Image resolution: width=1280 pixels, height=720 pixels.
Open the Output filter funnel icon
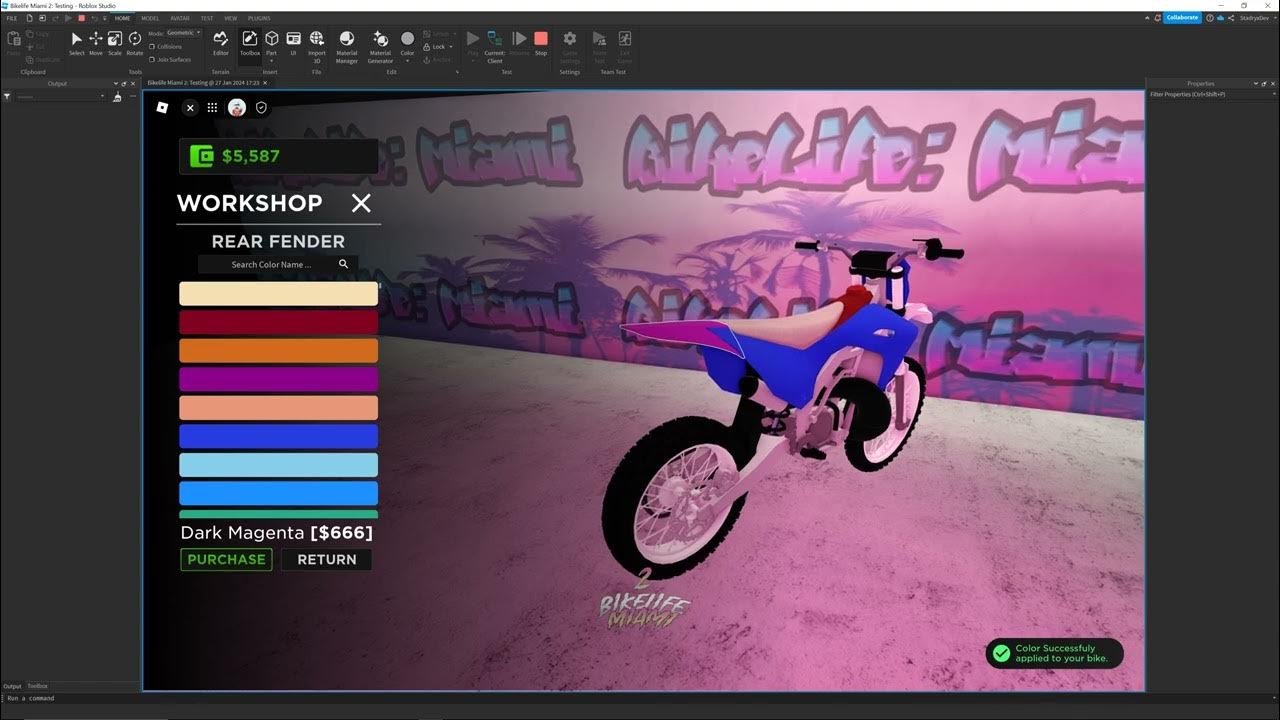point(7,97)
